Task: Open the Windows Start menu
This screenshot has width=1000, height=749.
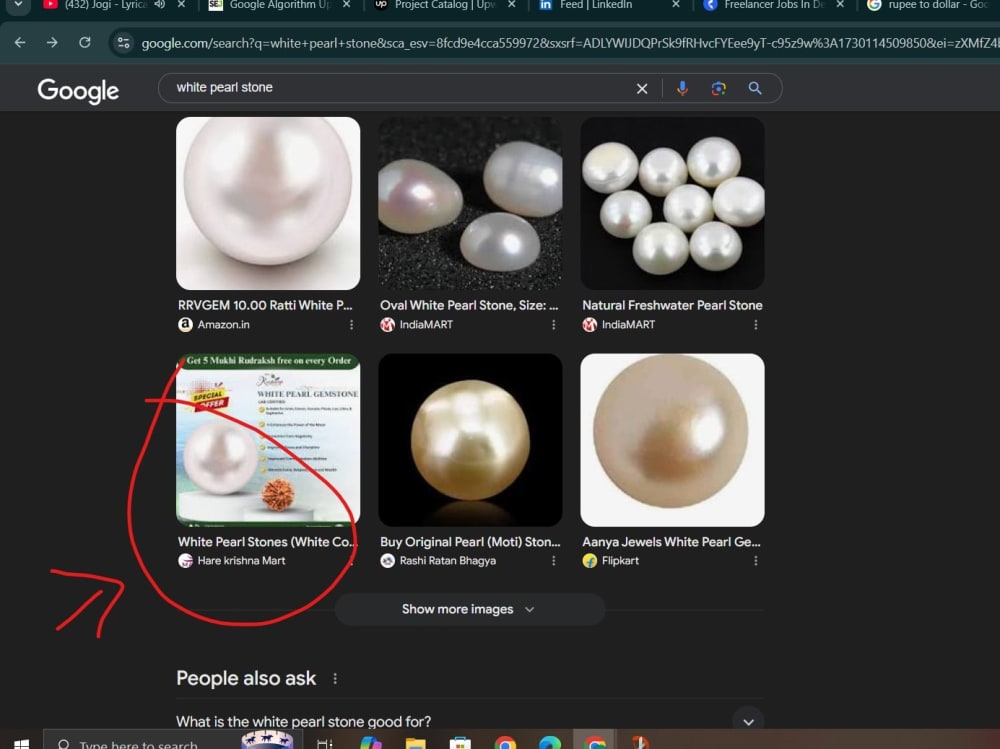Action: [21, 744]
